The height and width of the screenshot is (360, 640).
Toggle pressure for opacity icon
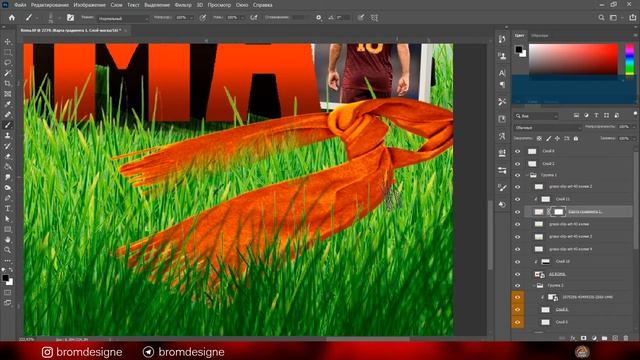coord(203,18)
